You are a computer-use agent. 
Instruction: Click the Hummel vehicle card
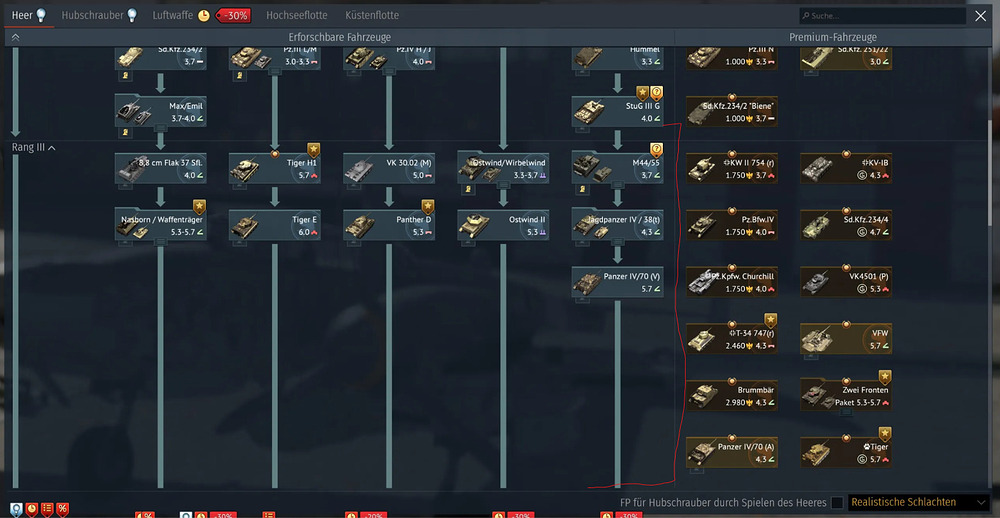[x=617, y=58]
